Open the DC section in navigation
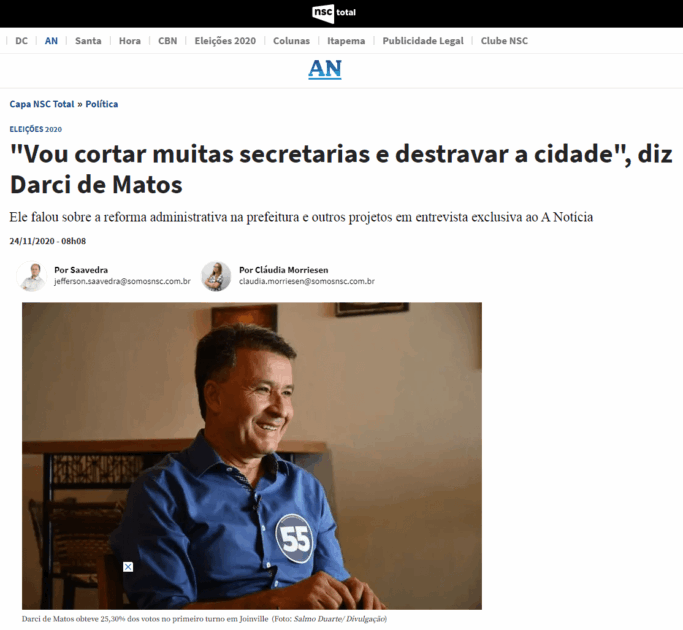Image resolution: width=683 pixels, height=630 pixels. (21, 41)
